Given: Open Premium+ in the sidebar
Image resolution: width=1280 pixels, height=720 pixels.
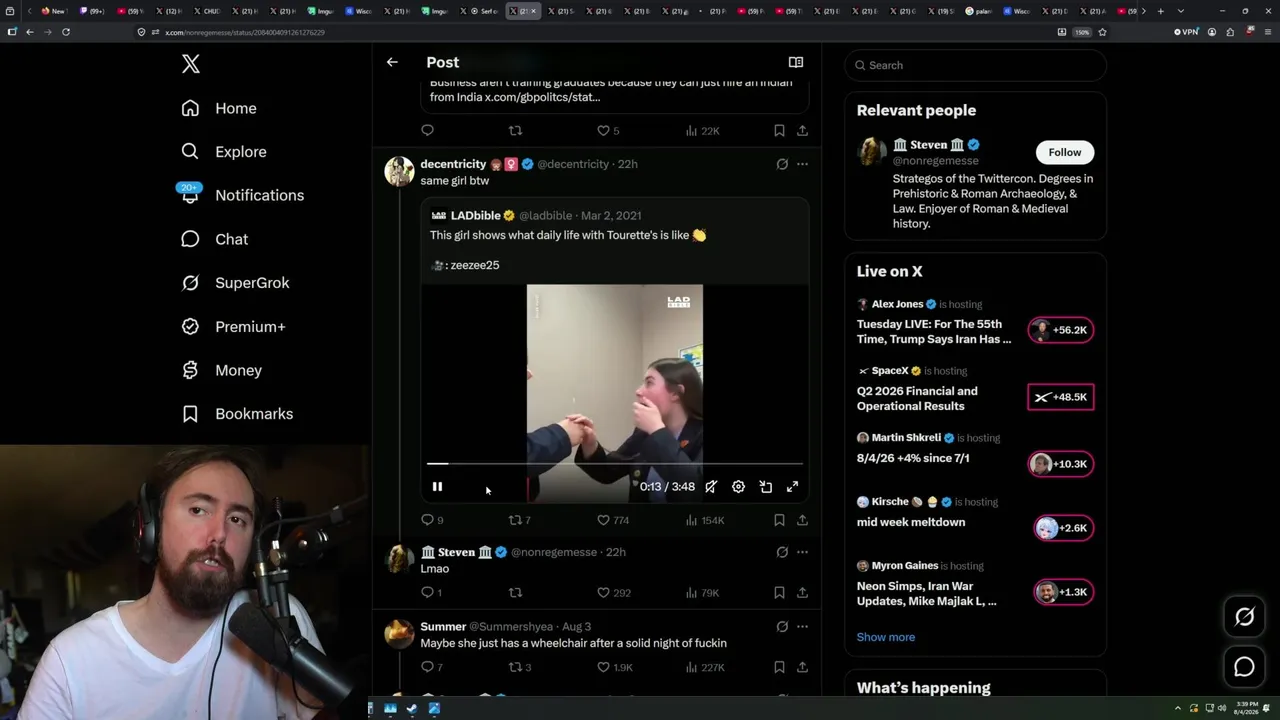Looking at the screenshot, I should click(x=233, y=327).
